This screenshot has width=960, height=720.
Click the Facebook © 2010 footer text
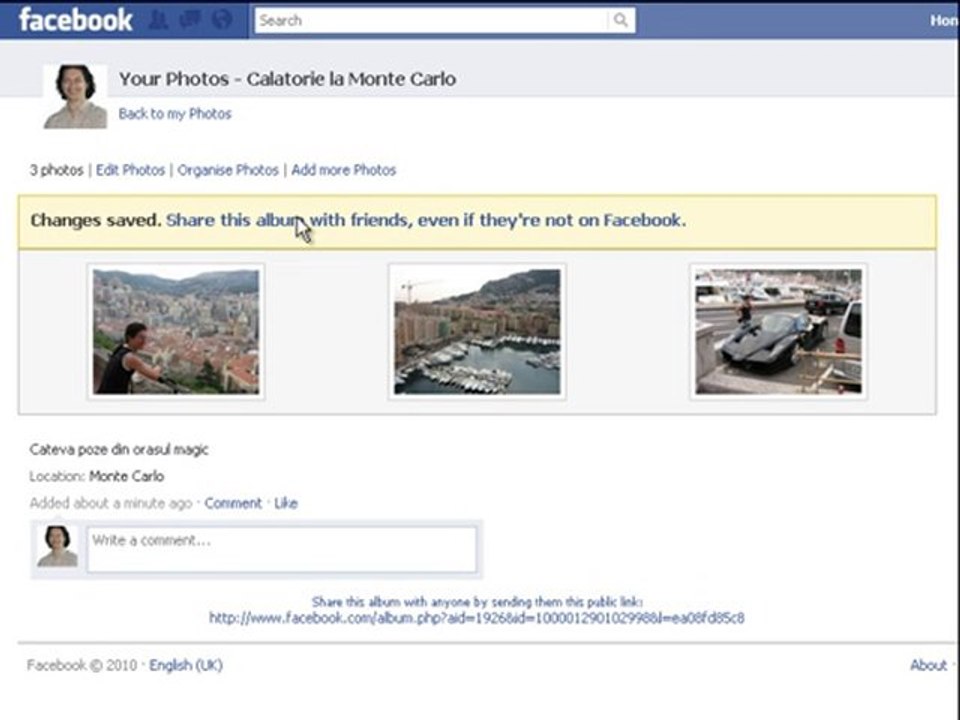click(x=82, y=665)
